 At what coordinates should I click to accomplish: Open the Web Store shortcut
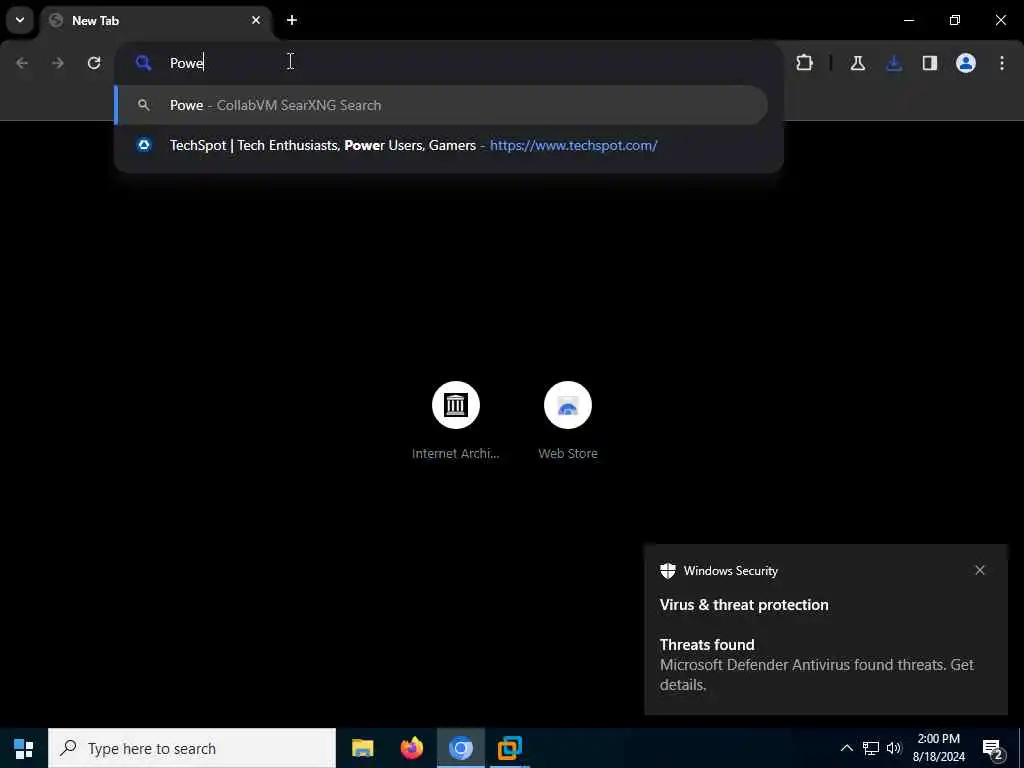tap(568, 421)
